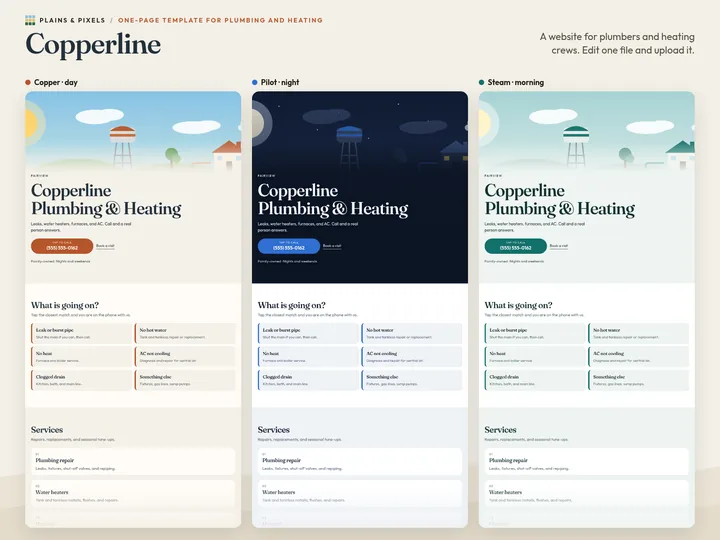Click Copperline Plumbing & Heating title in Pilot preview
This screenshot has height=540, width=720.
(x=333, y=199)
